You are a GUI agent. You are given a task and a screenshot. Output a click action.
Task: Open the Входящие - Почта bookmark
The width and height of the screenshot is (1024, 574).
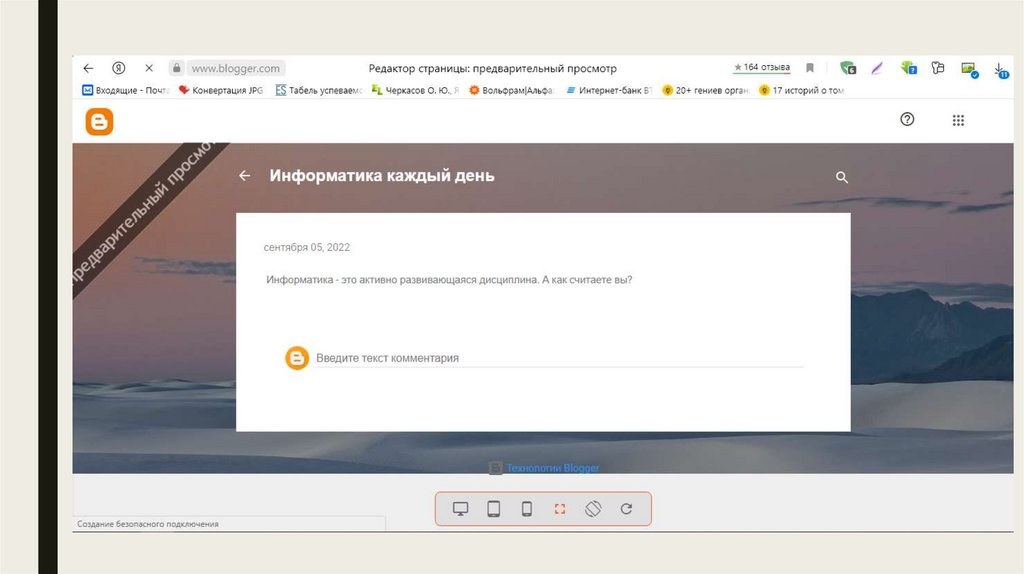[125, 90]
